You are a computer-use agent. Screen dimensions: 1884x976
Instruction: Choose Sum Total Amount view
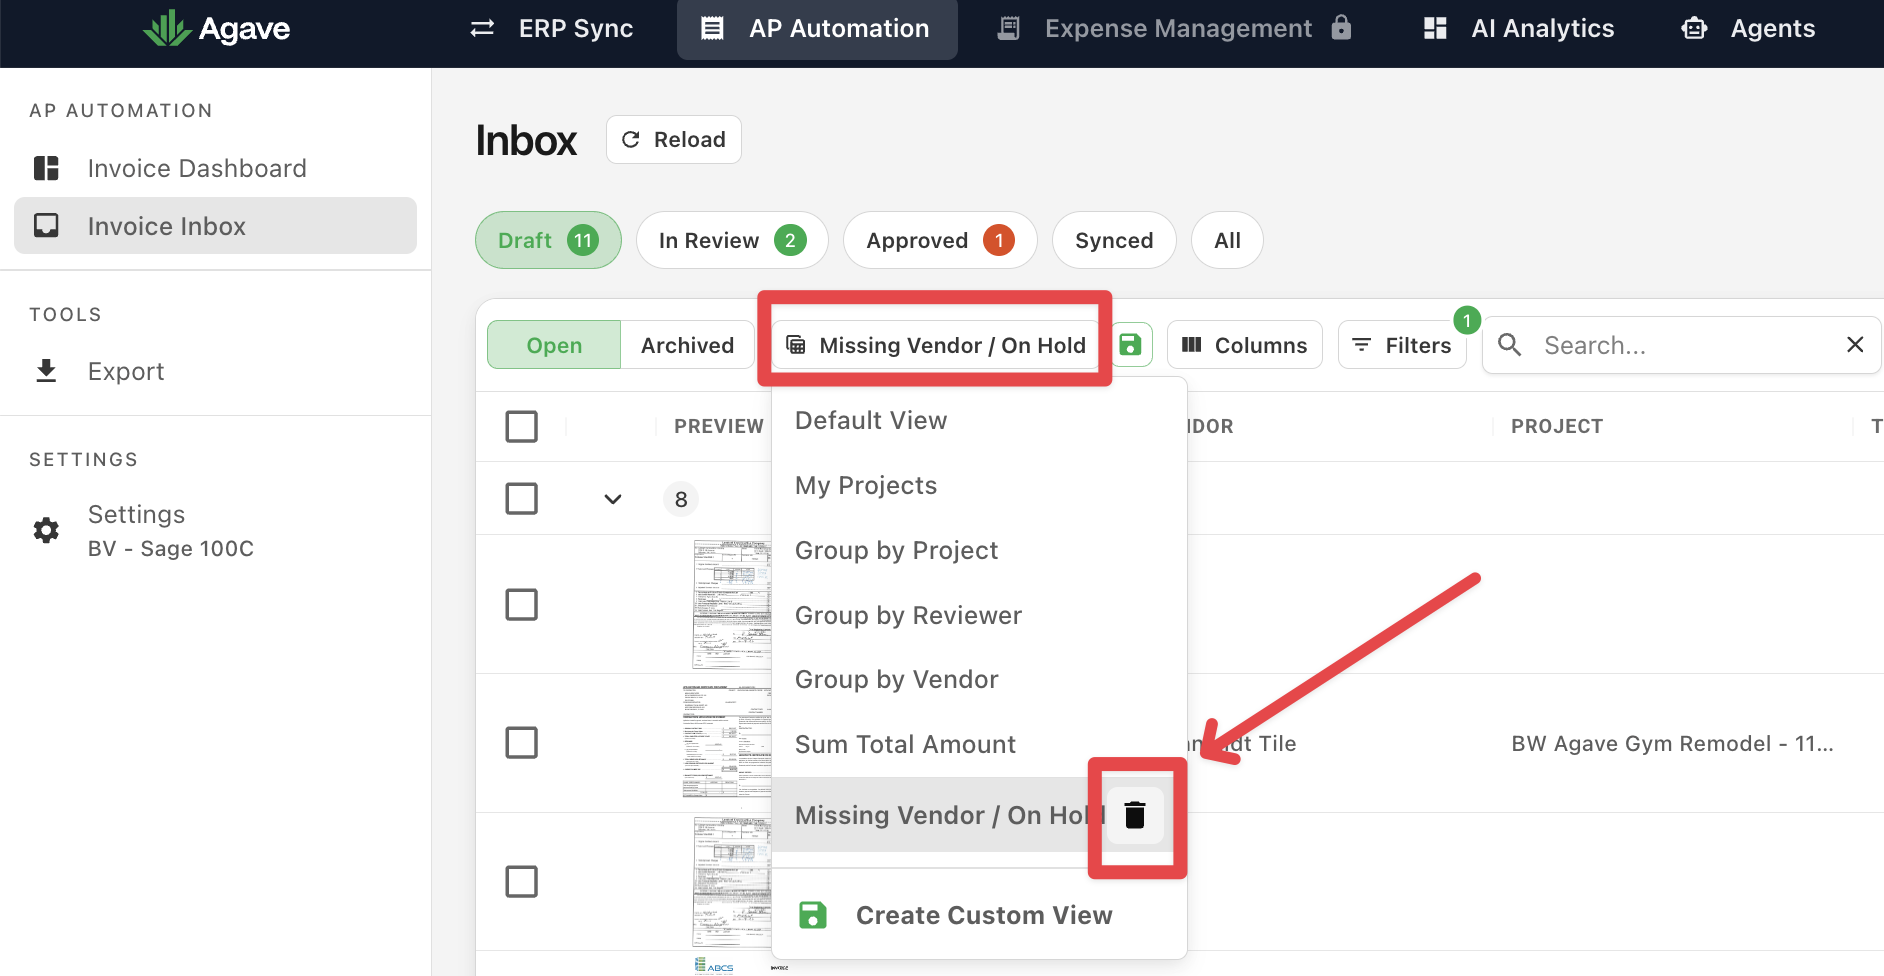tap(979, 744)
